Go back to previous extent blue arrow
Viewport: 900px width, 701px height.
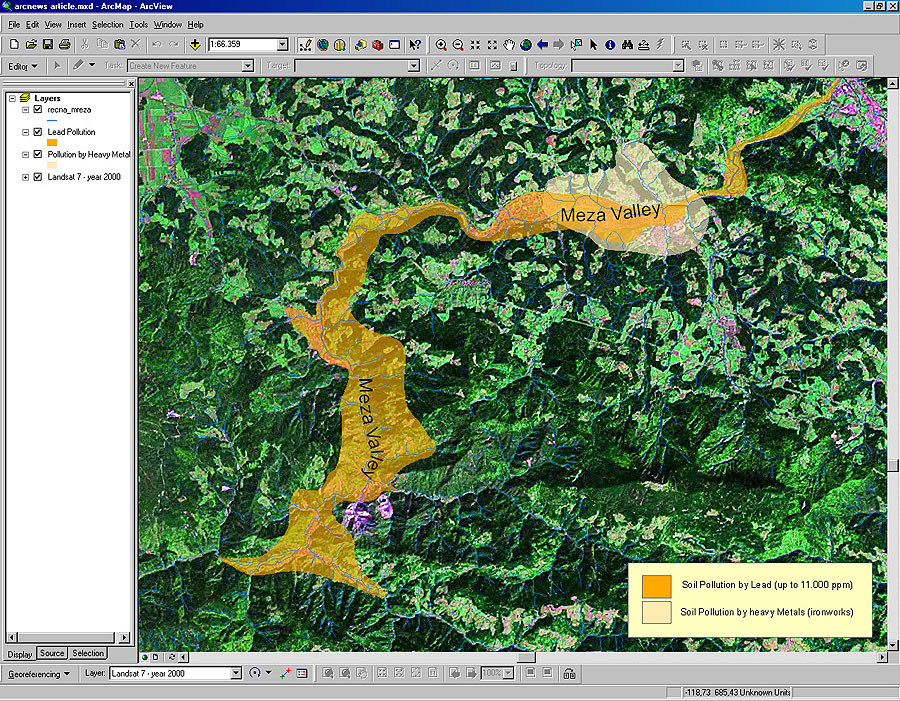pos(542,44)
